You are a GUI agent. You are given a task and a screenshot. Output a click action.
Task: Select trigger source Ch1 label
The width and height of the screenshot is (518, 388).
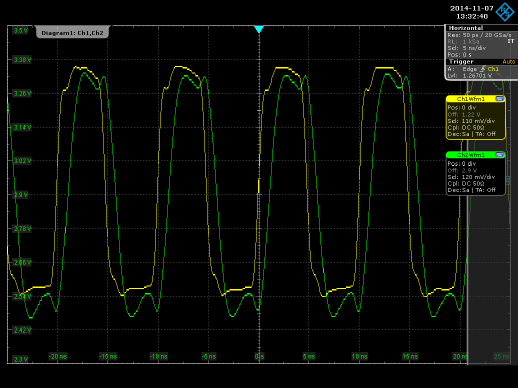click(493, 69)
